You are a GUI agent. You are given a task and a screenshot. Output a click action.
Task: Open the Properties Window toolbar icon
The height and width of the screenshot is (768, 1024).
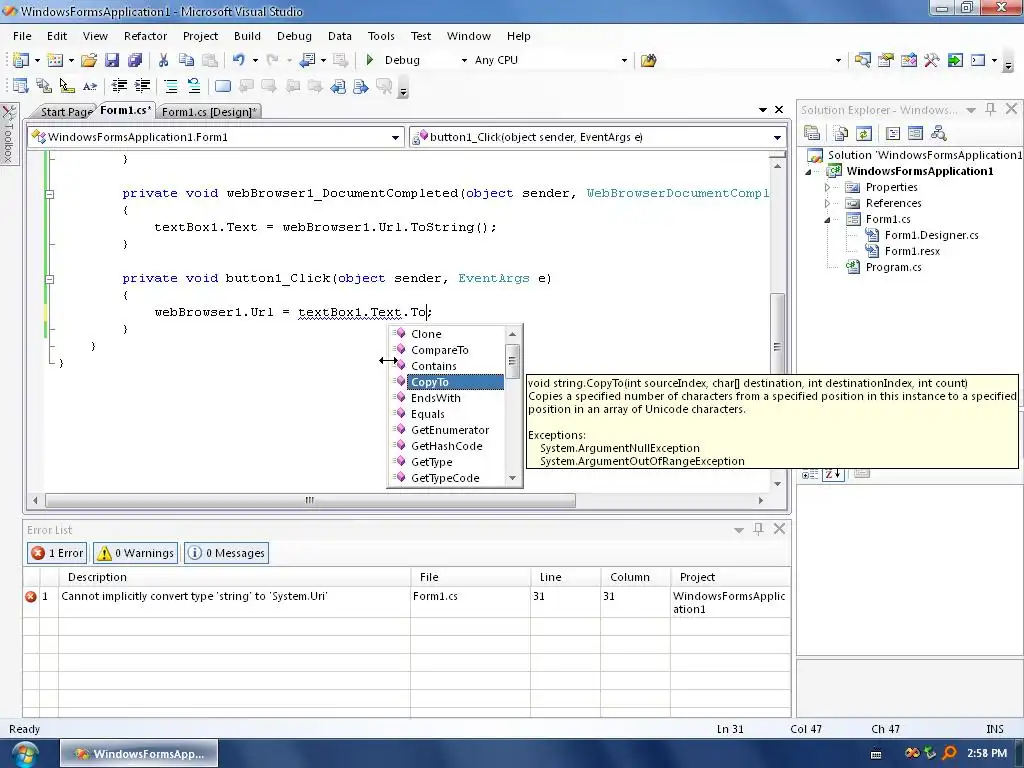[886, 60]
